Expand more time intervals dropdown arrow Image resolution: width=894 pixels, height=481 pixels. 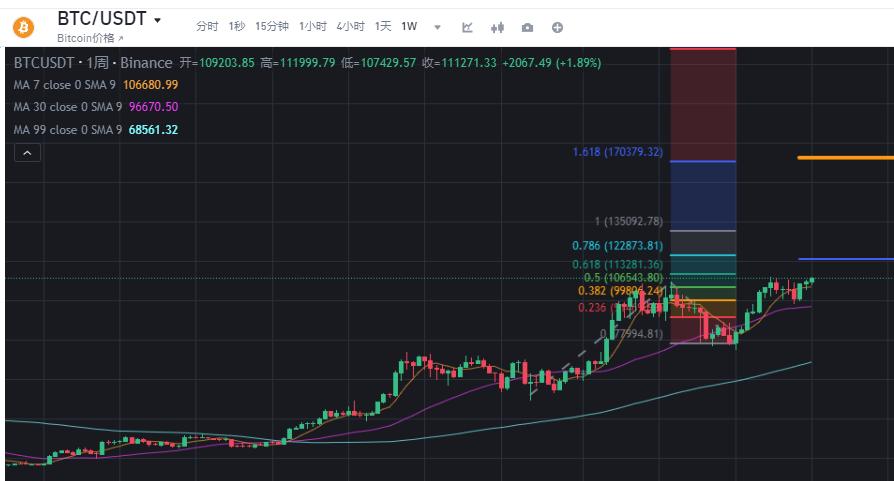coord(437,27)
